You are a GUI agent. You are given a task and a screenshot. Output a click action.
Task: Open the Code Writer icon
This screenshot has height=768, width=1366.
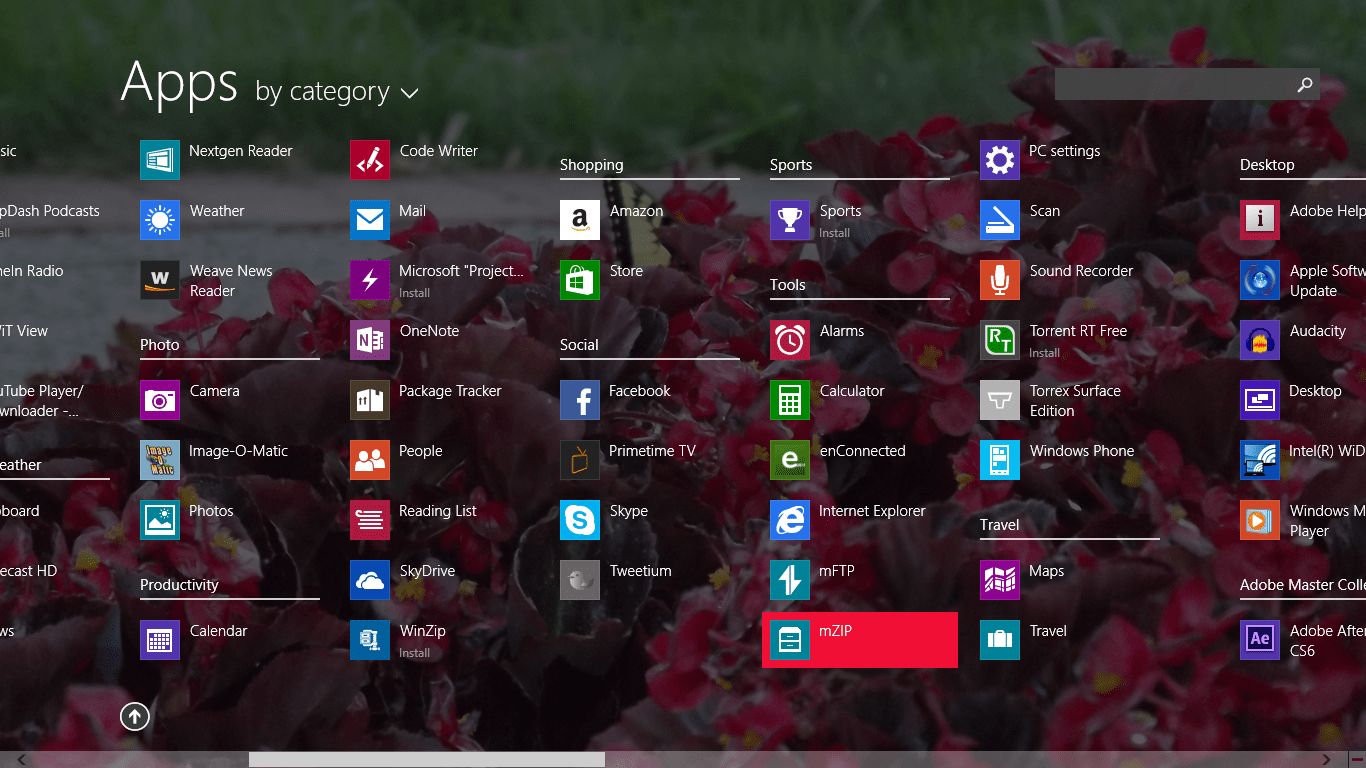[370, 160]
